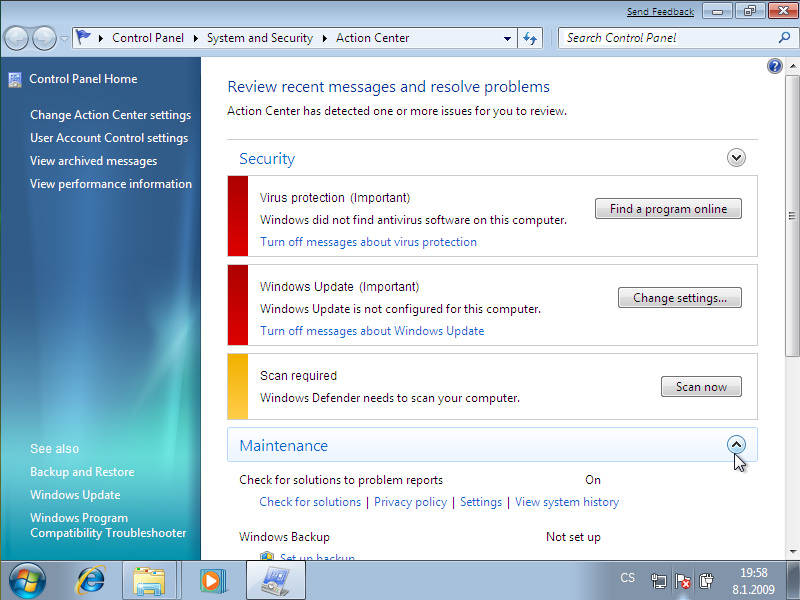Click the Back navigation arrow
This screenshot has width=800, height=600.
(x=16, y=38)
